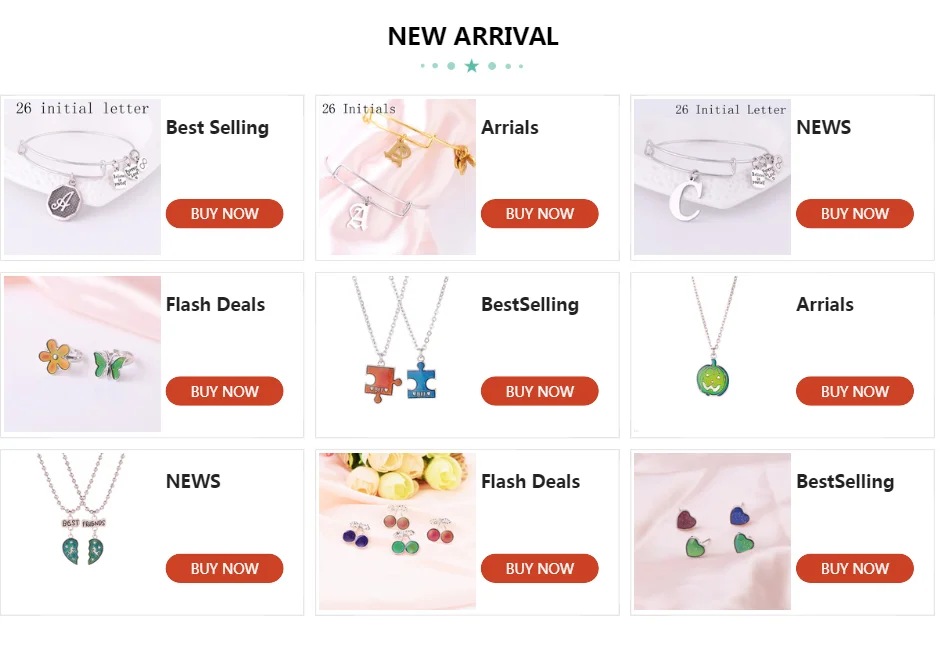
Task: Click Buy Now for the pumpkin necklace
Action: click(x=855, y=391)
